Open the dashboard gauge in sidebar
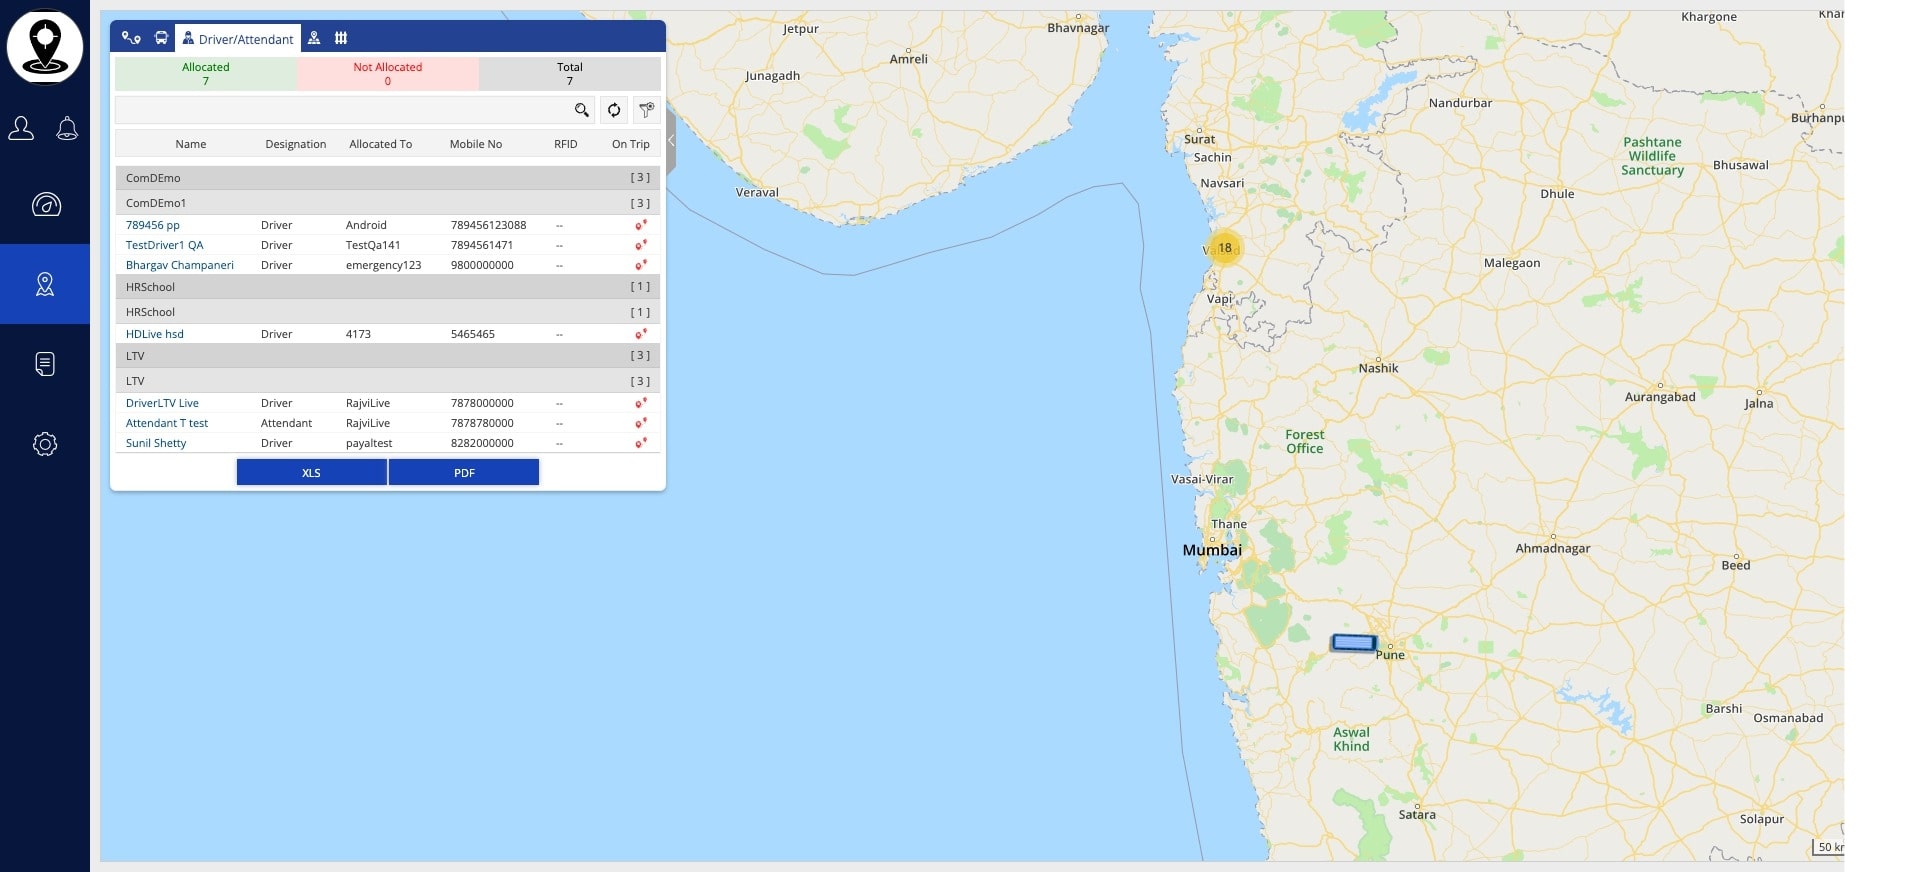The width and height of the screenshot is (1920, 872). (45, 205)
